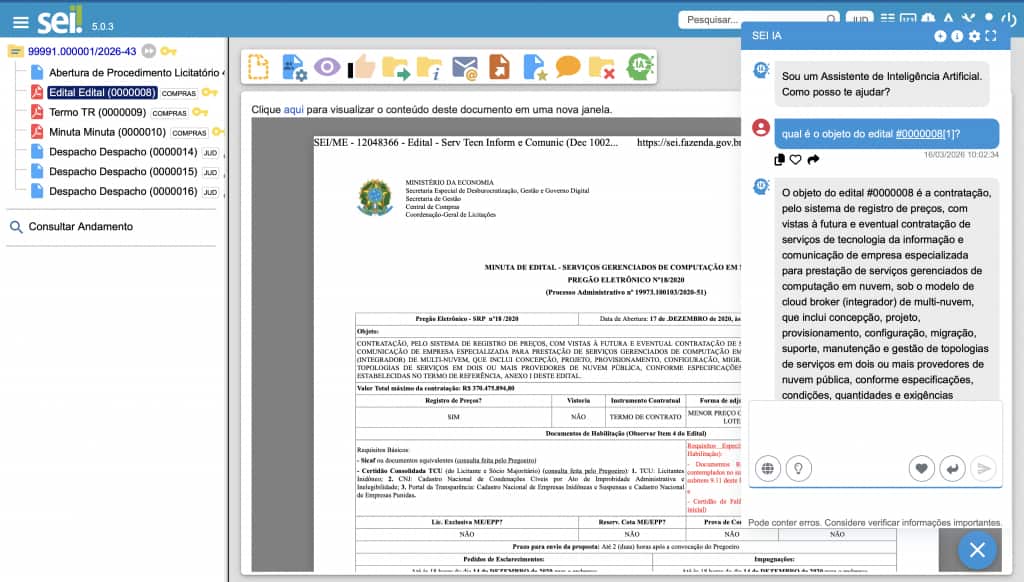
Task: Click the power logout icon
Action: click(x=1009, y=19)
